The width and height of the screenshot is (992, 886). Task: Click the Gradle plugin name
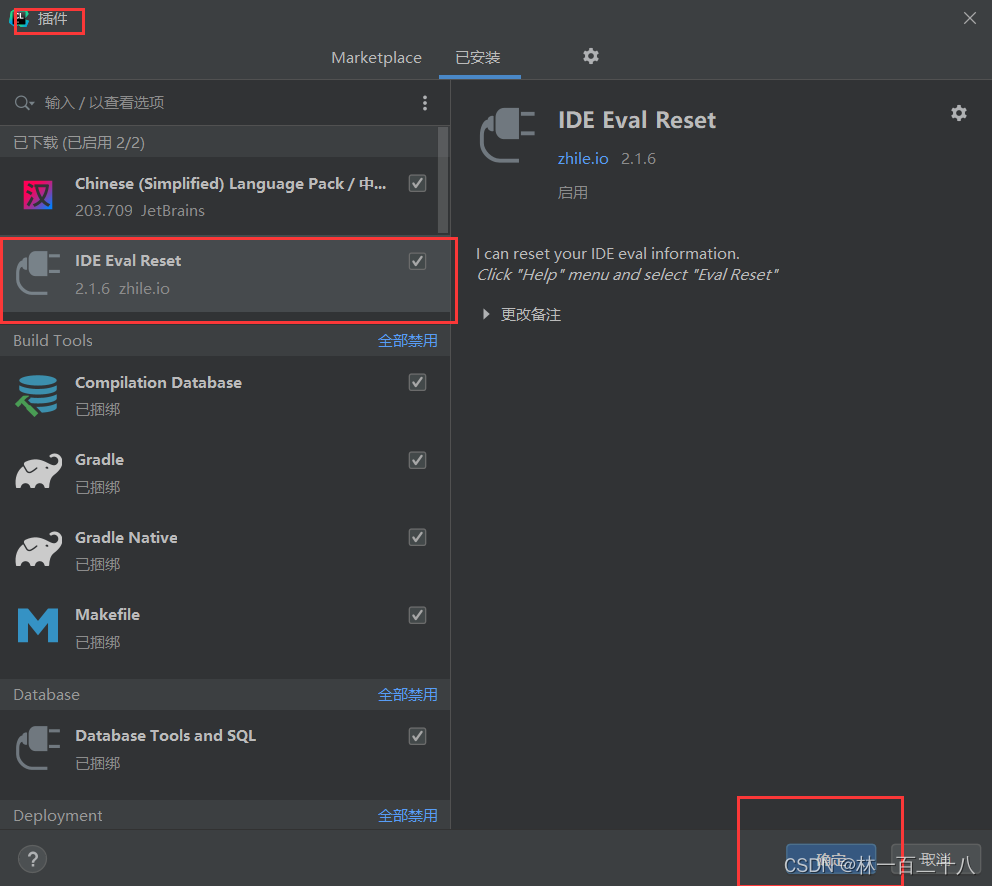99,459
